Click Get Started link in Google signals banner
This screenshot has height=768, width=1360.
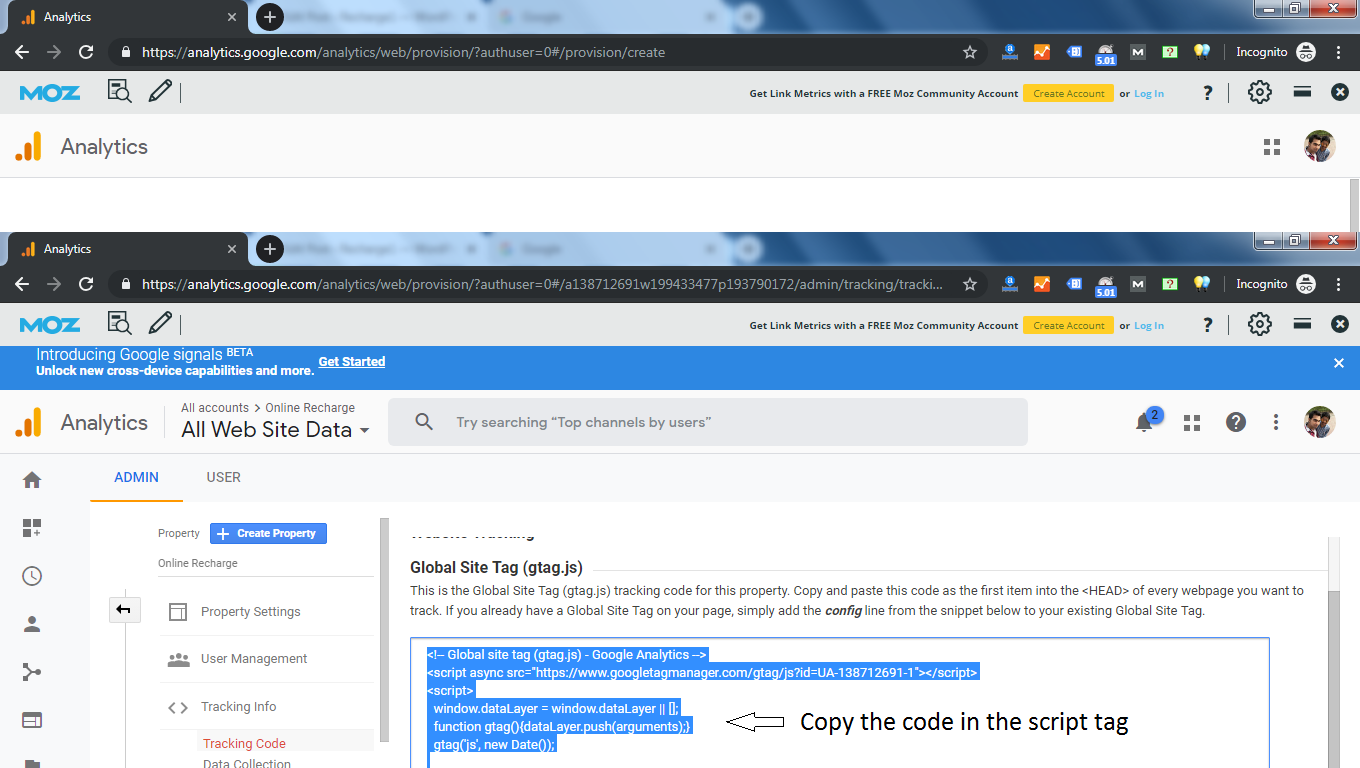(351, 362)
